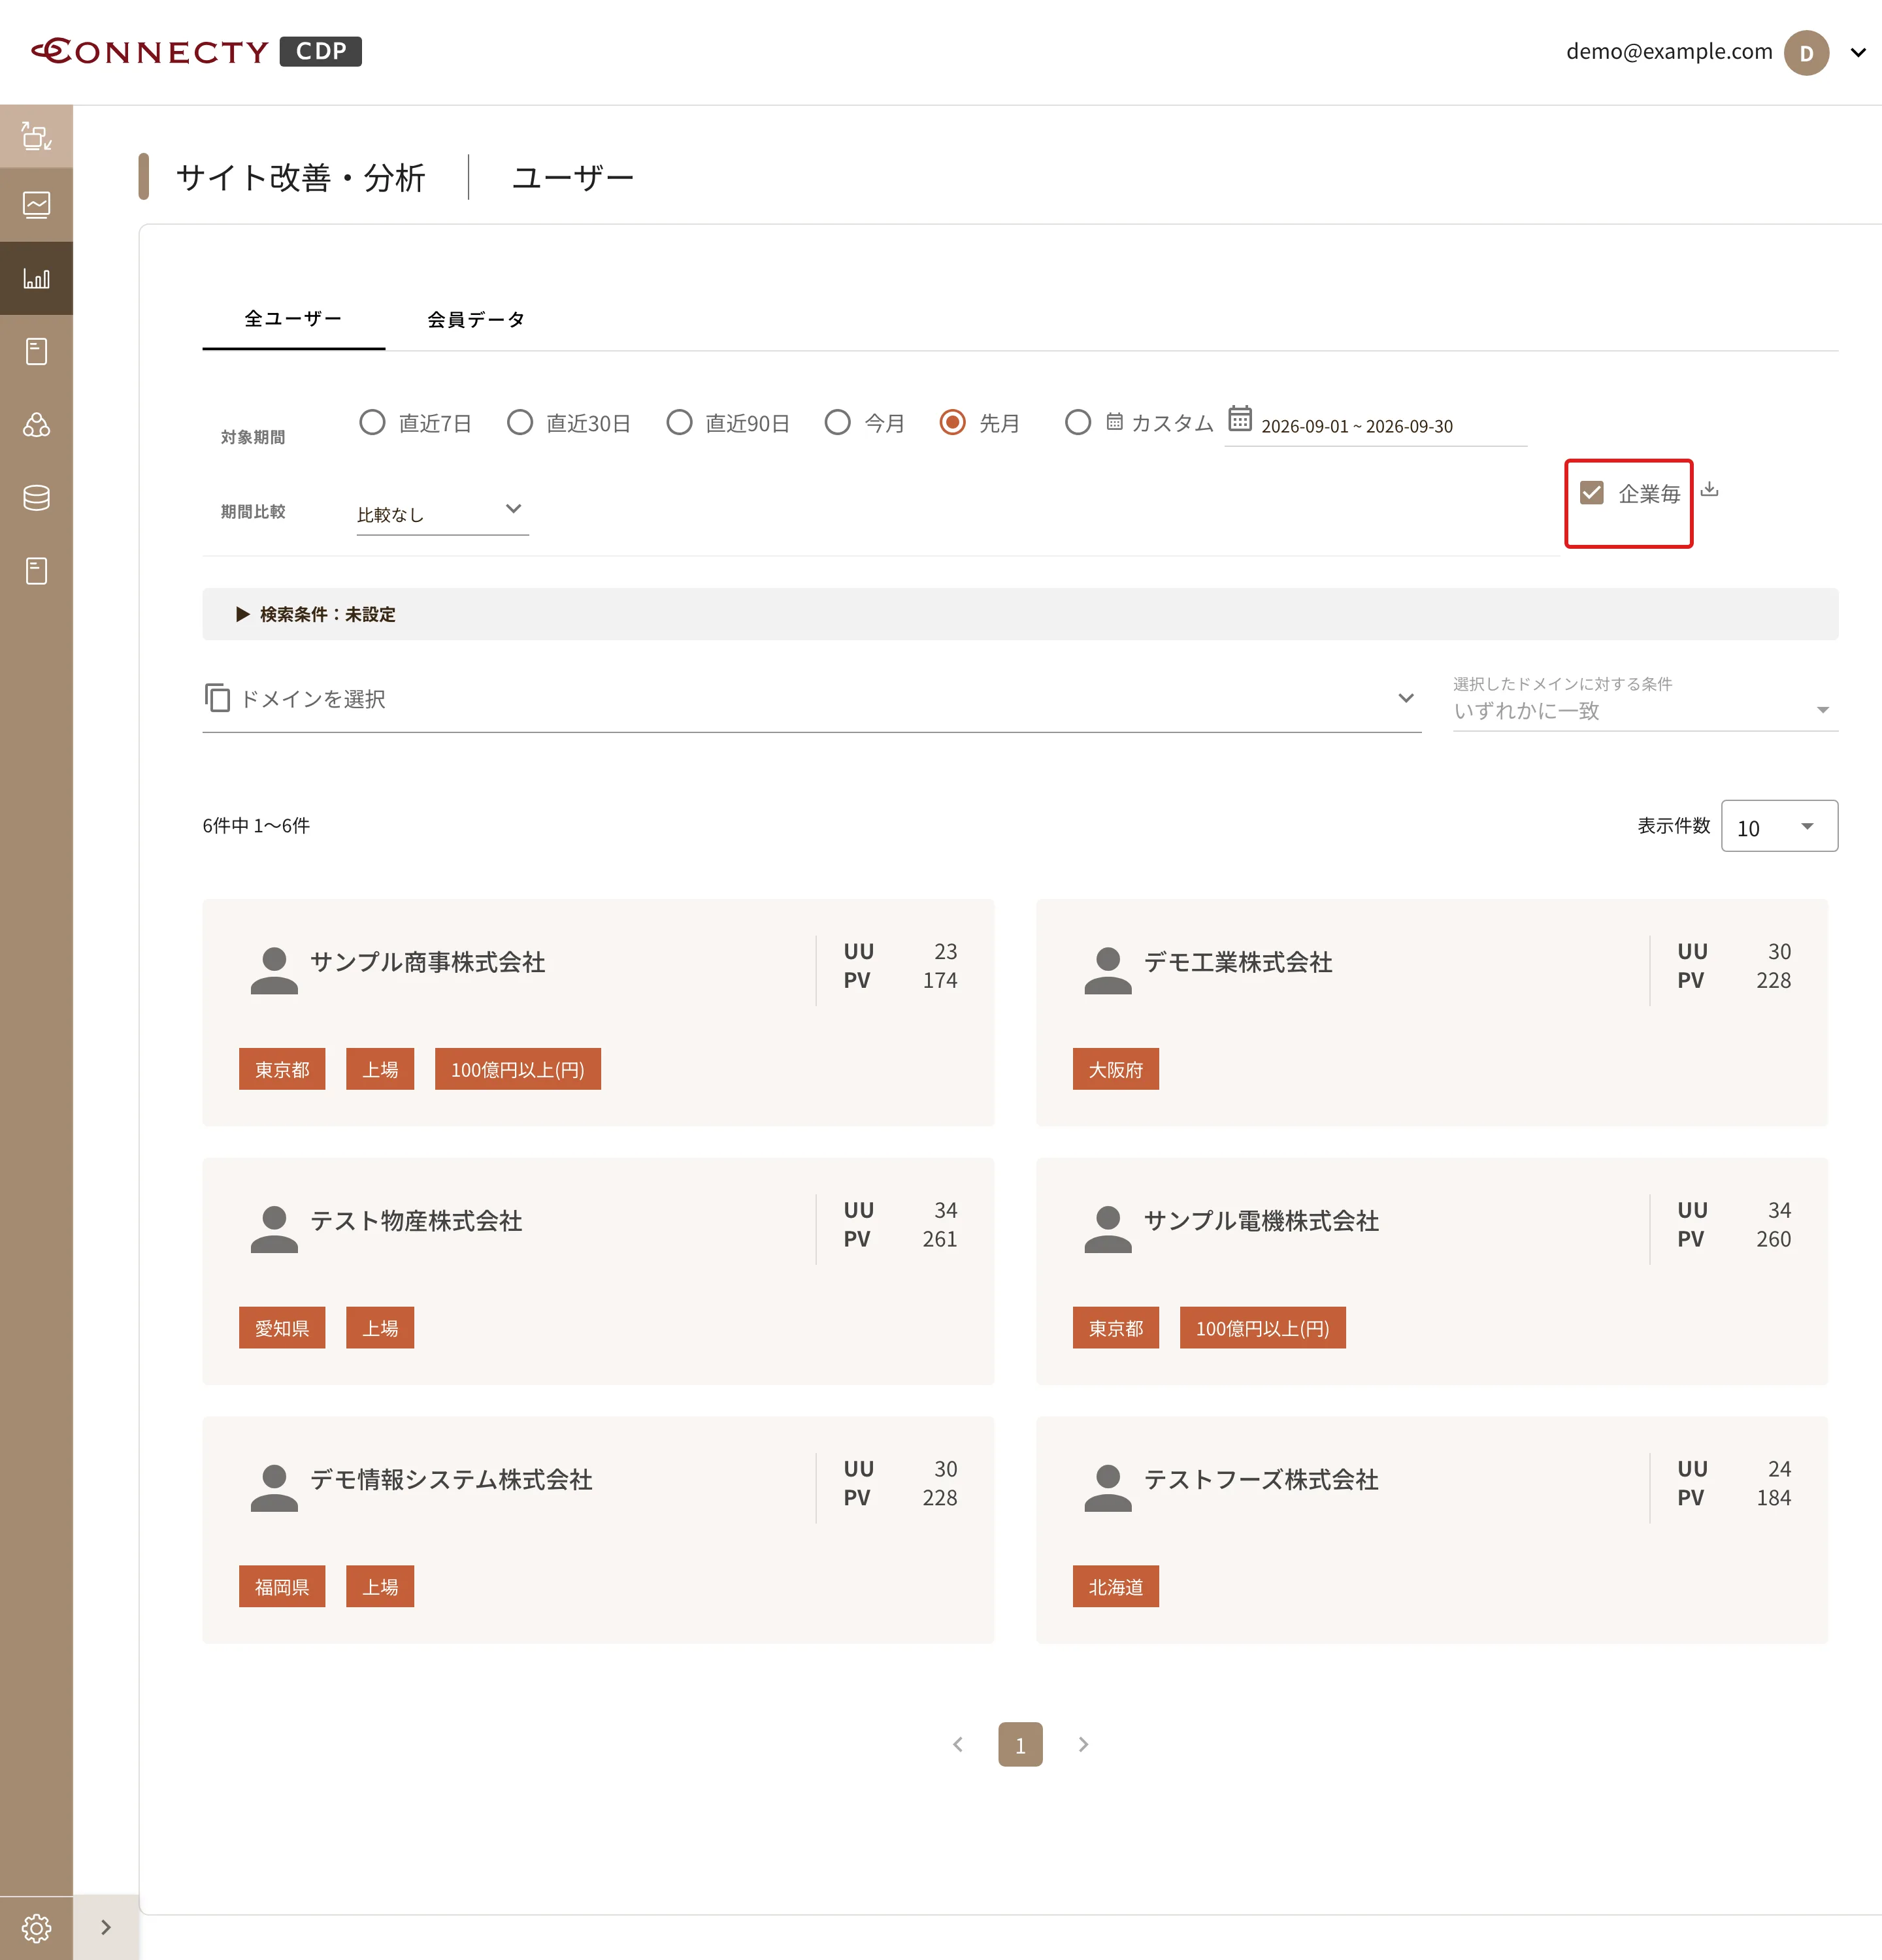Select the 直近90日 radio button
This screenshot has height=1960, width=1882.
click(x=679, y=422)
